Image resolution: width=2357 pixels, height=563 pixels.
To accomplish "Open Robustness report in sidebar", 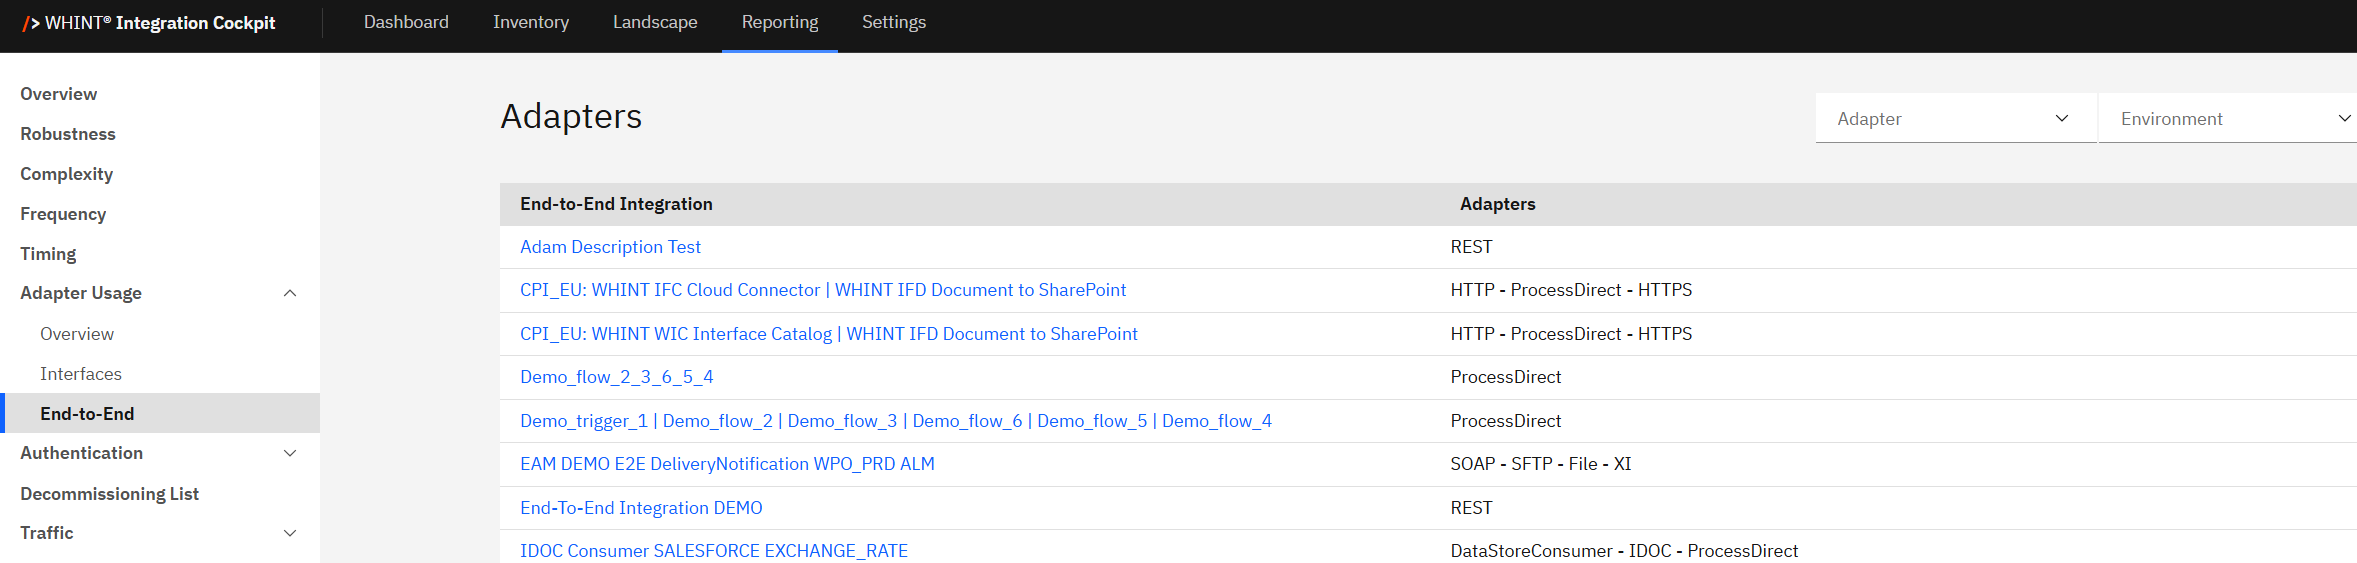I will pos(68,134).
